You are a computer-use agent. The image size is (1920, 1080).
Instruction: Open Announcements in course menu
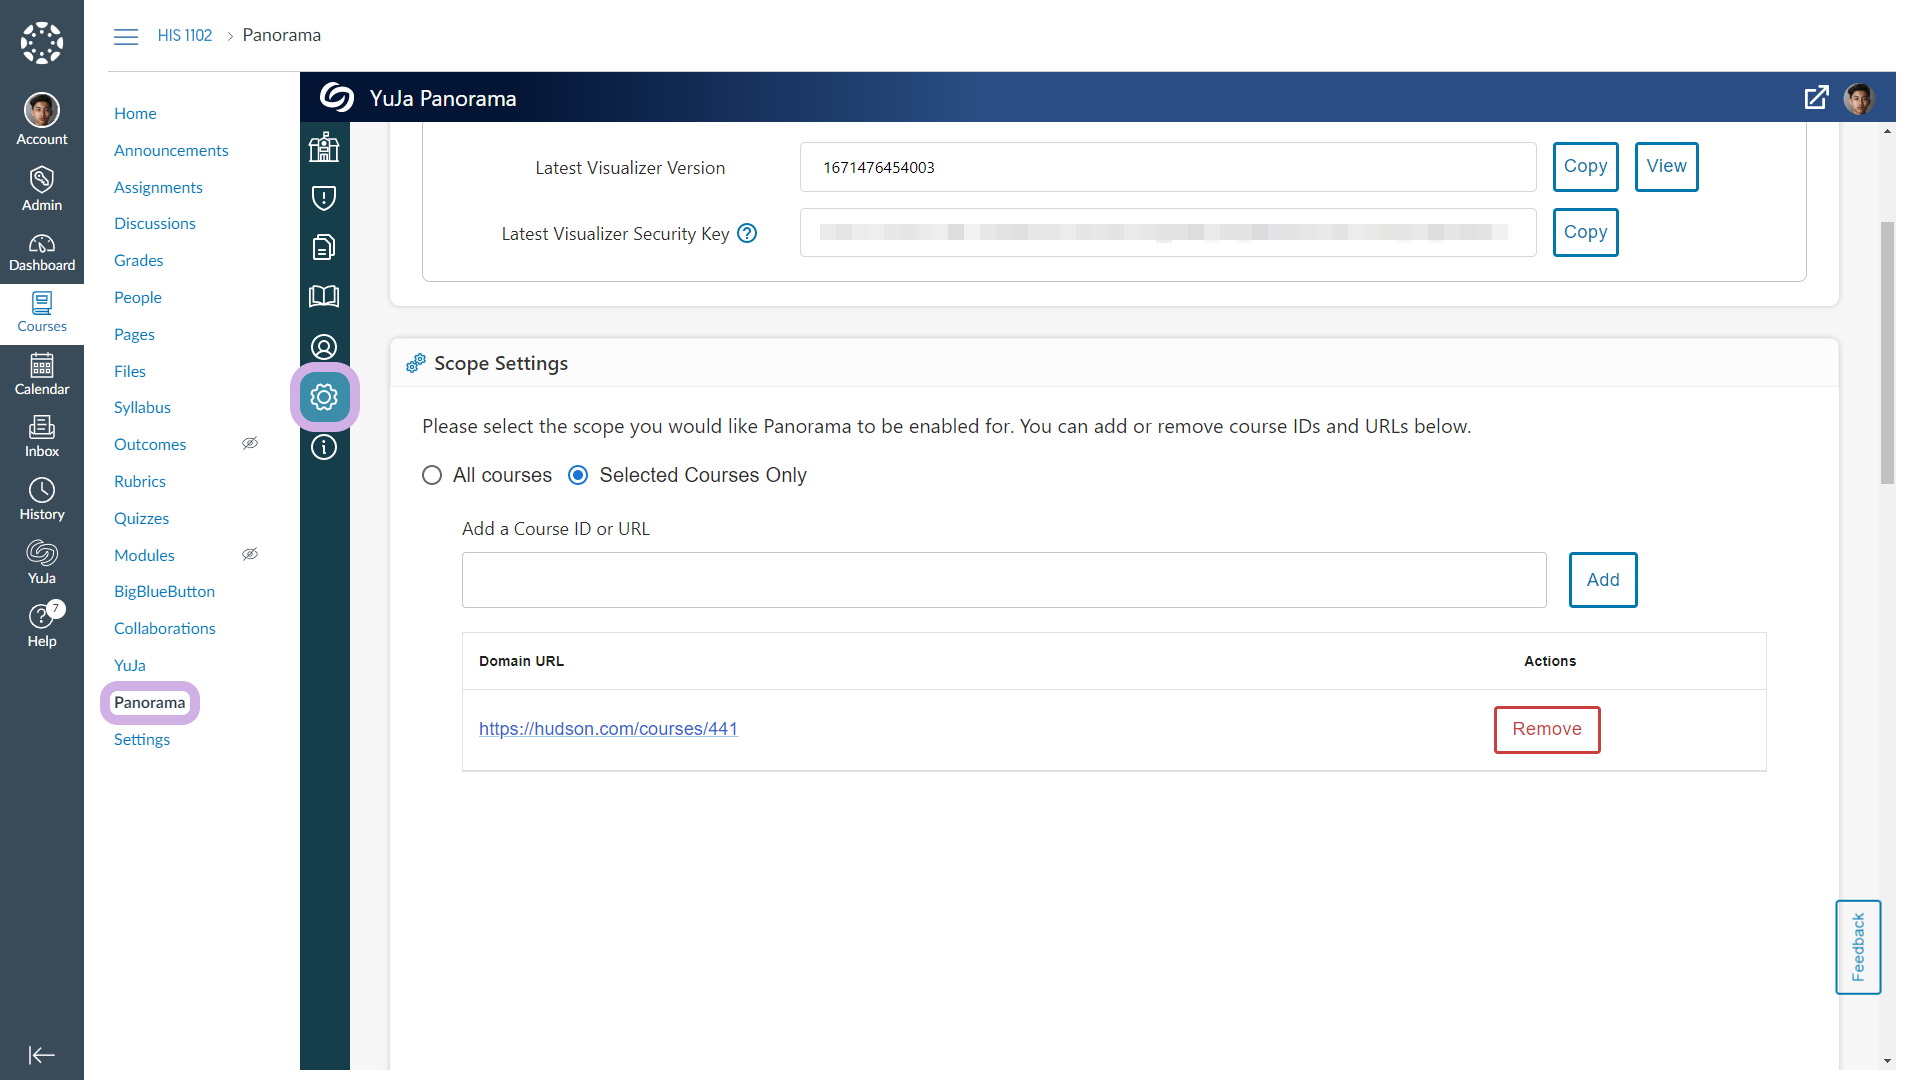(171, 150)
